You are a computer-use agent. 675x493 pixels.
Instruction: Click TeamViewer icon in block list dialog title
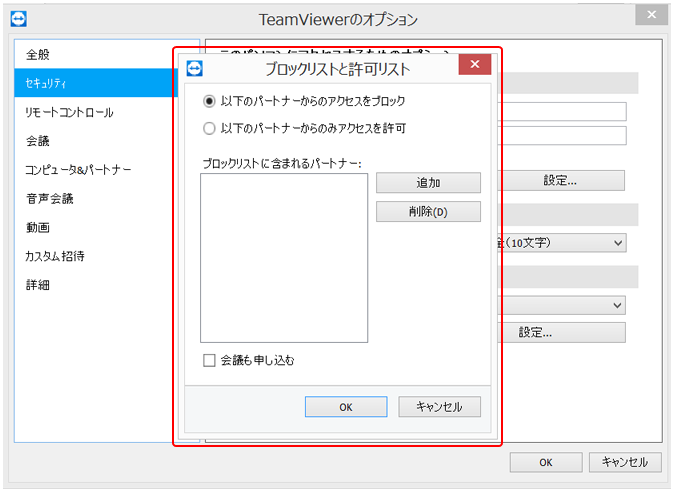(195, 69)
